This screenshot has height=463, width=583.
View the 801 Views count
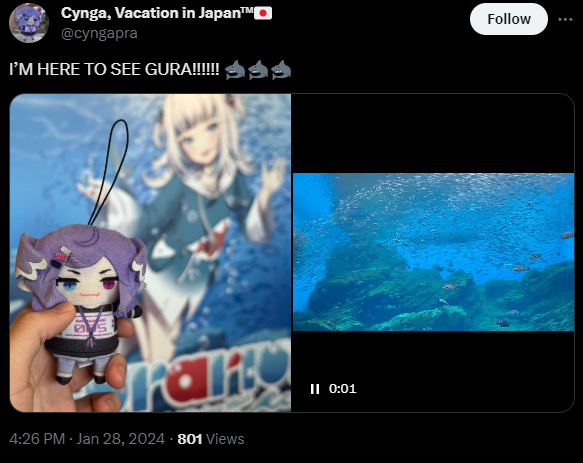pyautogui.click(x=211, y=439)
